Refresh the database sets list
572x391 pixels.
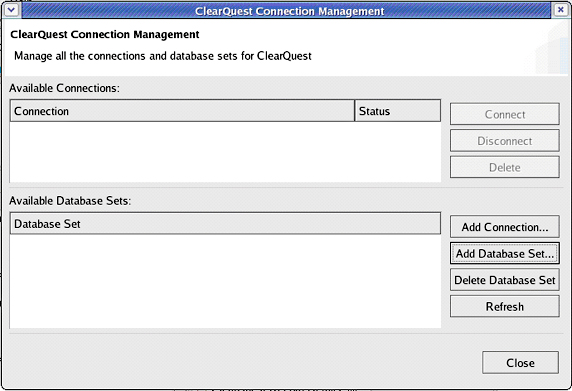505,306
